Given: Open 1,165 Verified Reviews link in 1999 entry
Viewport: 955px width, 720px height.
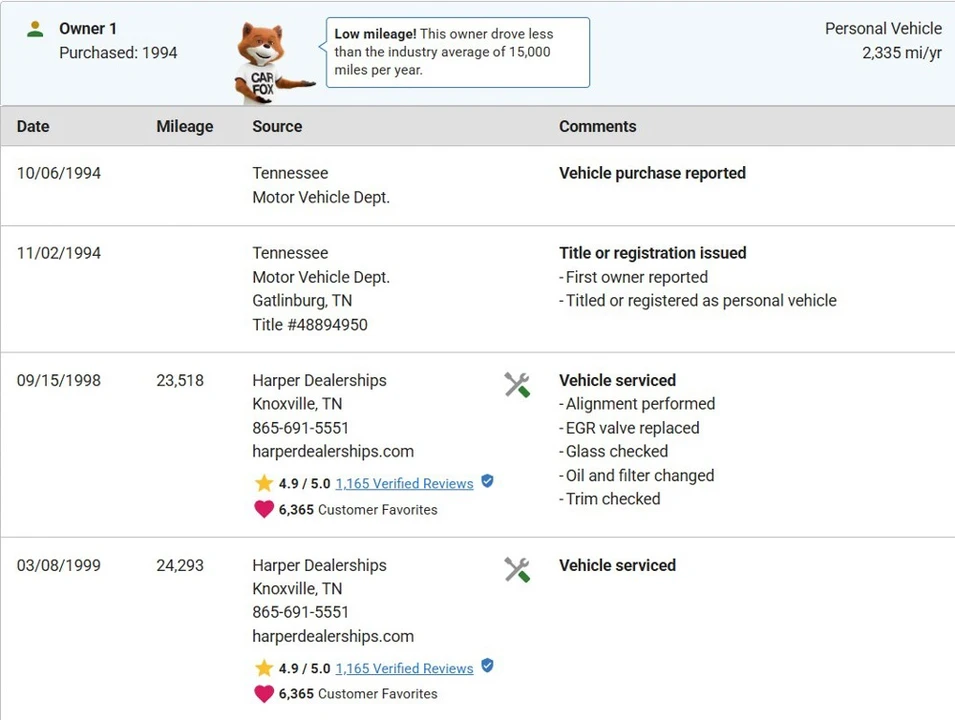Looking at the screenshot, I should click(404, 668).
